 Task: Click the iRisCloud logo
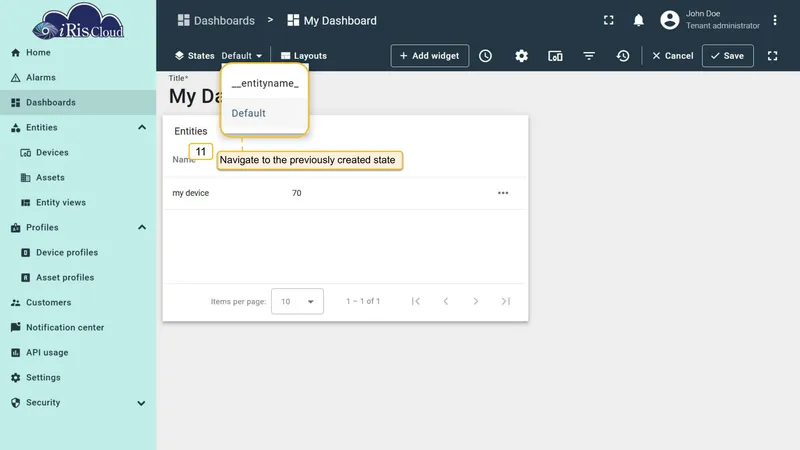pos(78,21)
